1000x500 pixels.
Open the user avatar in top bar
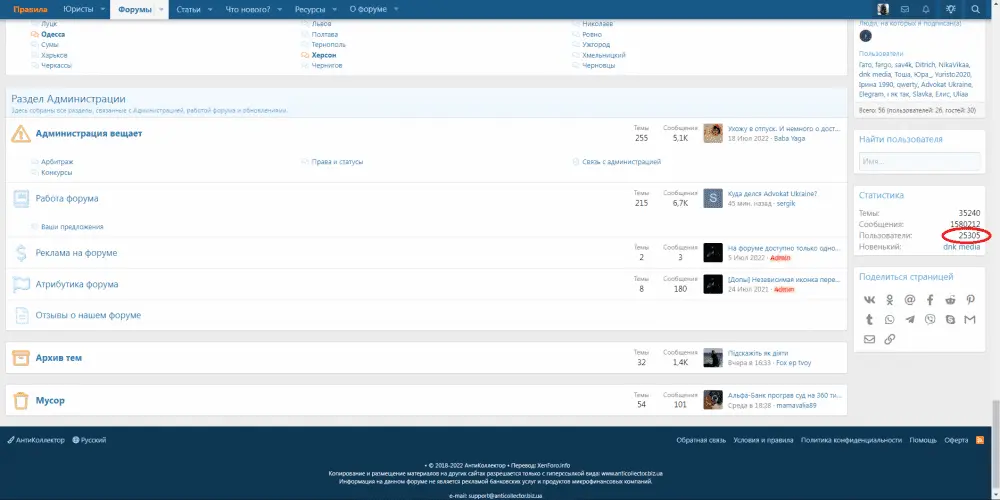(883, 9)
